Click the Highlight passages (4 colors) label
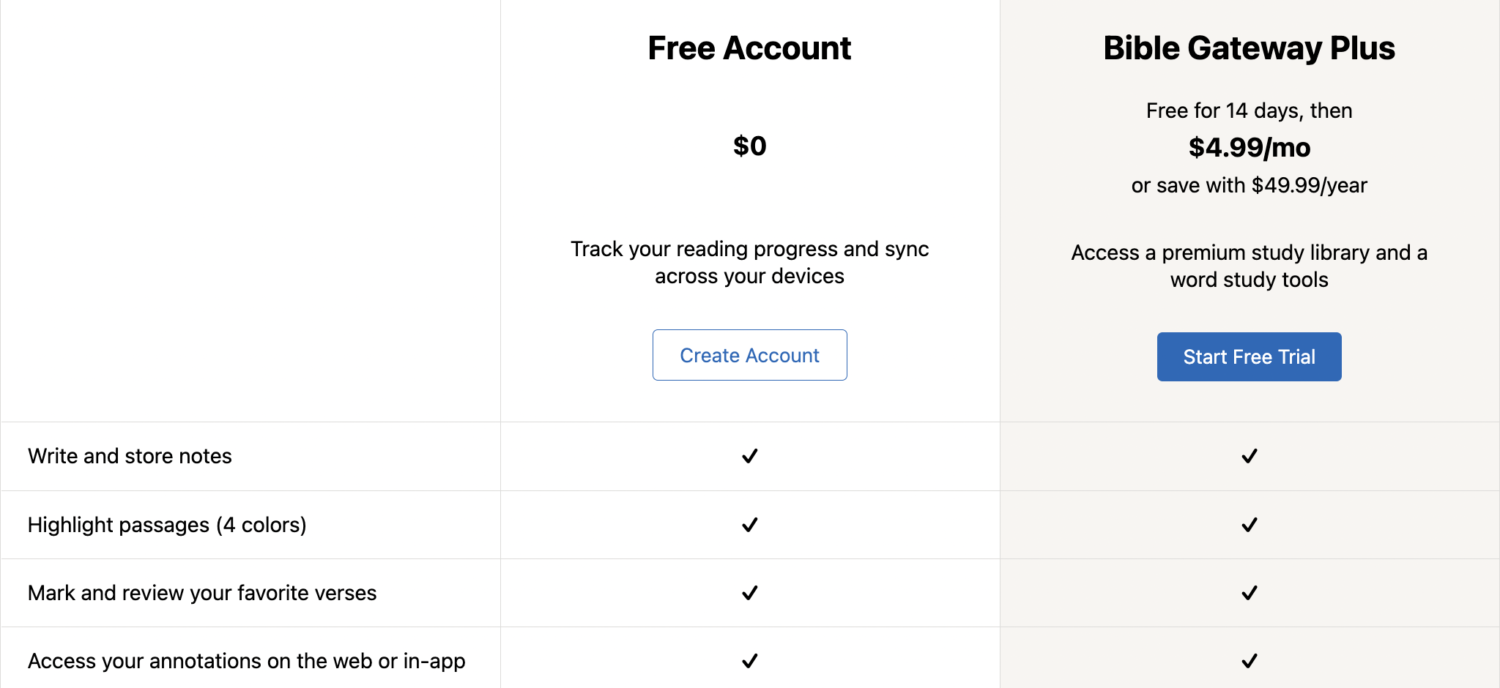This screenshot has height=688, width=1500. point(167,525)
